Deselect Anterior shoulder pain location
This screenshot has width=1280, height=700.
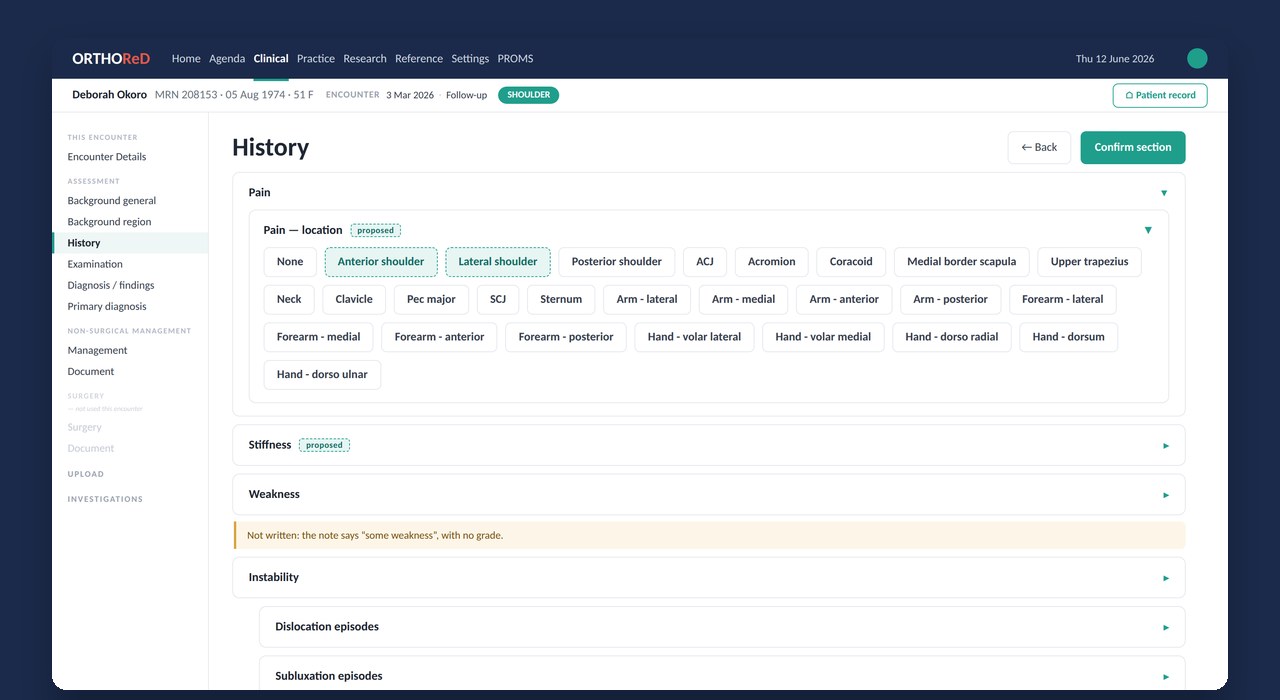click(381, 262)
